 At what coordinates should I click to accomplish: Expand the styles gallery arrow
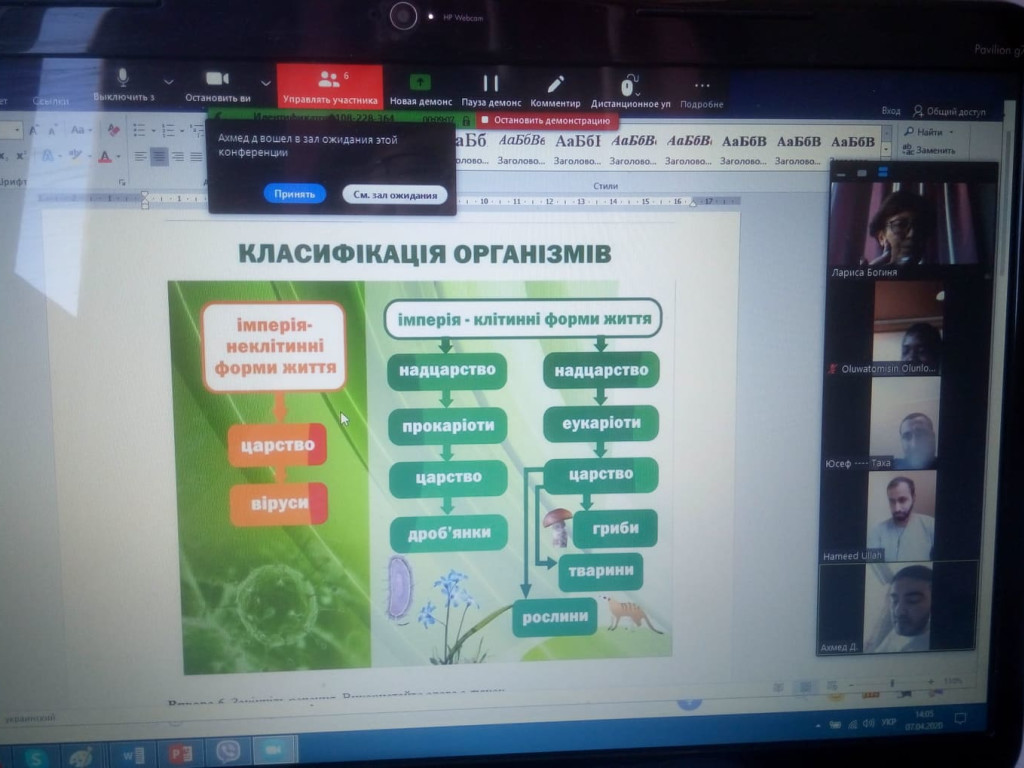[886, 150]
